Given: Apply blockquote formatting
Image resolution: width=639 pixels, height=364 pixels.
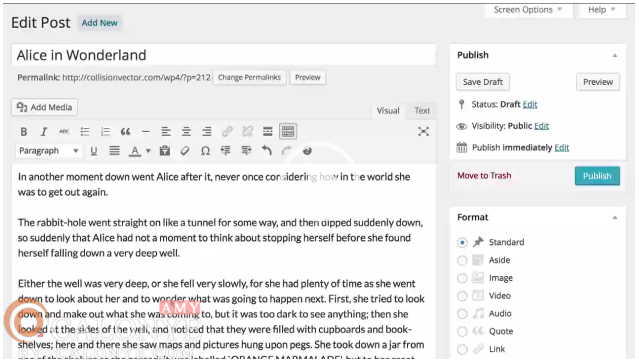Looking at the screenshot, I should click(x=126, y=132).
